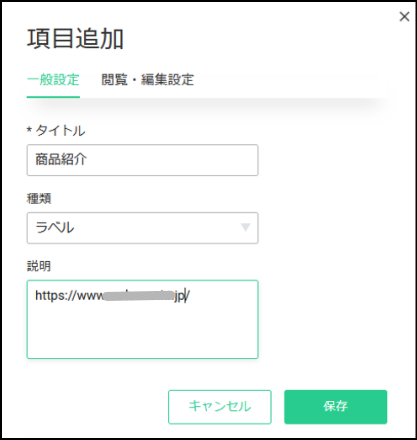Screen dimensions: 417x440
Task: Open the 種類 dropdown showing ラベル
Action: click(142, 228)
